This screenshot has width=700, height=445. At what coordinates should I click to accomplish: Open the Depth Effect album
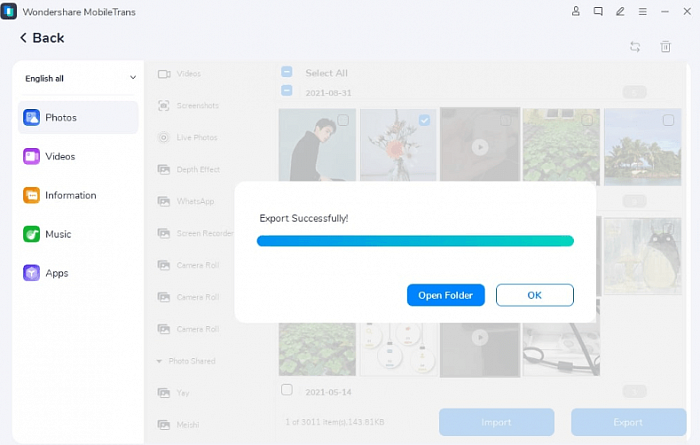[x=189, y=170]
